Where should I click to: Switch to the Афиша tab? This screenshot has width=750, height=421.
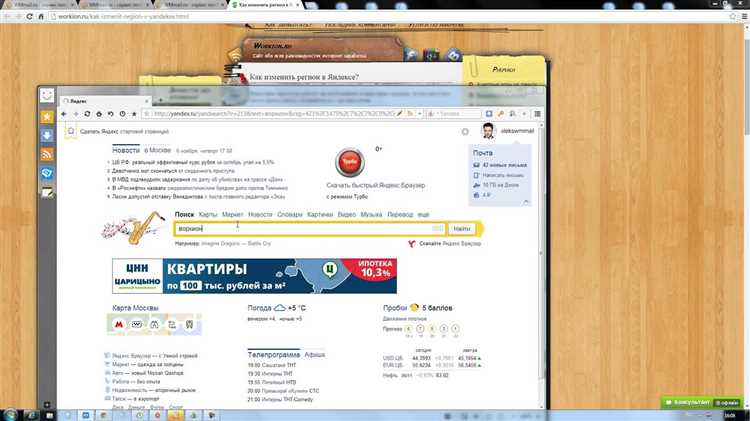314,355
